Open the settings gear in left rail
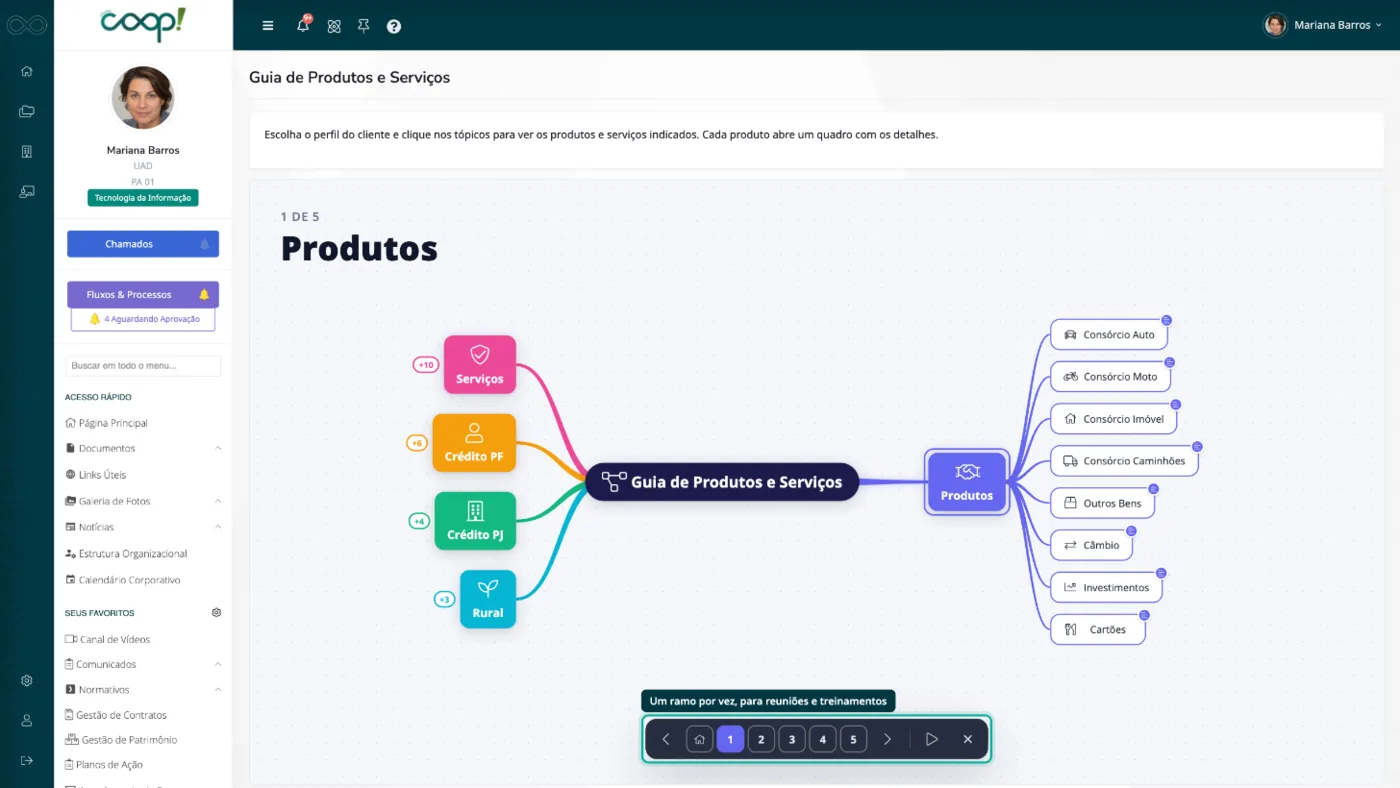 click(27, 681)
